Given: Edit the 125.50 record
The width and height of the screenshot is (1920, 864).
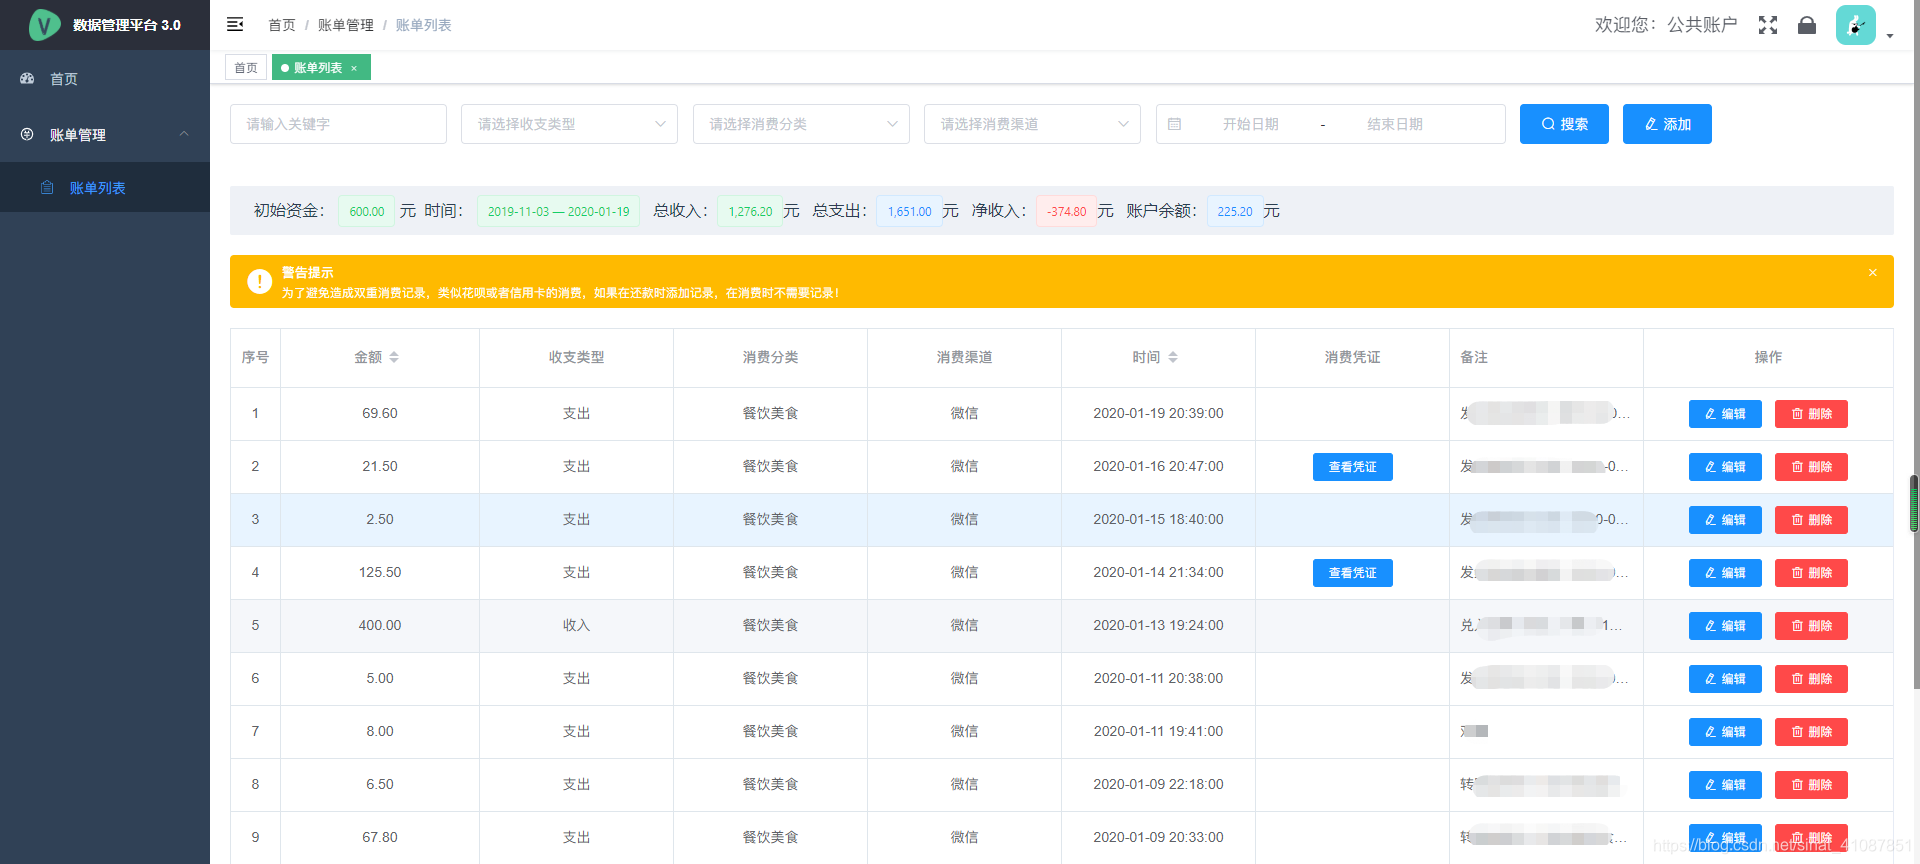Looking at the screenshot, I should 1725,573.
